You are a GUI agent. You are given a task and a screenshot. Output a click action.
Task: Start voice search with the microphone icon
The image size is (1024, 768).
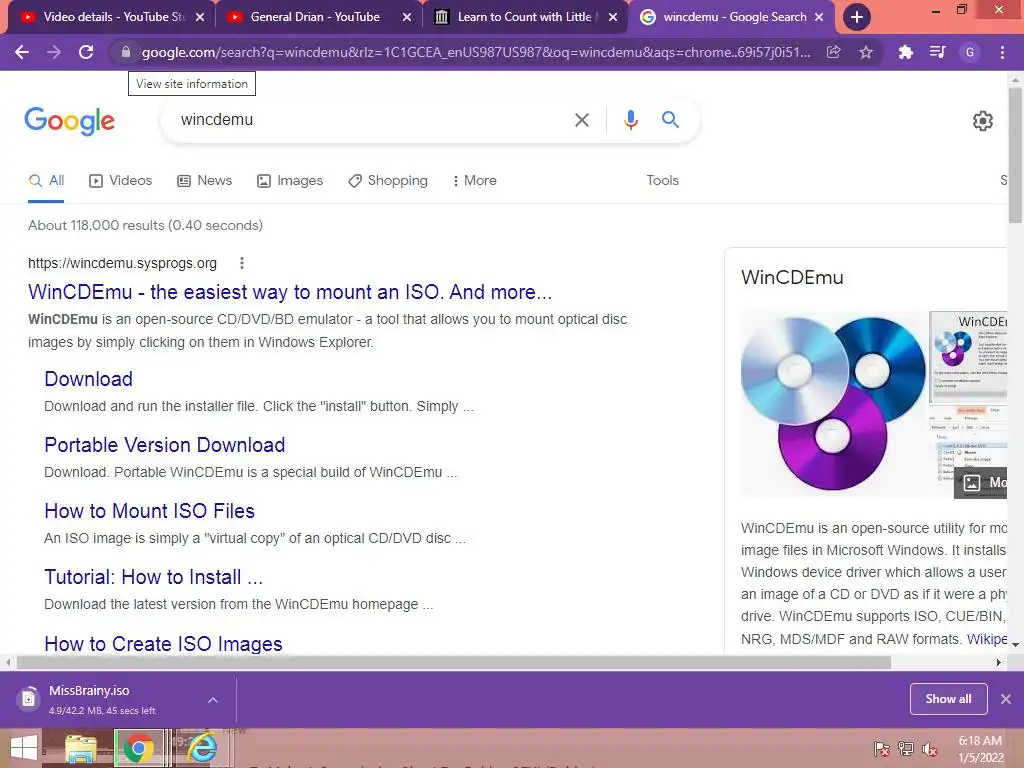(630, 120)
